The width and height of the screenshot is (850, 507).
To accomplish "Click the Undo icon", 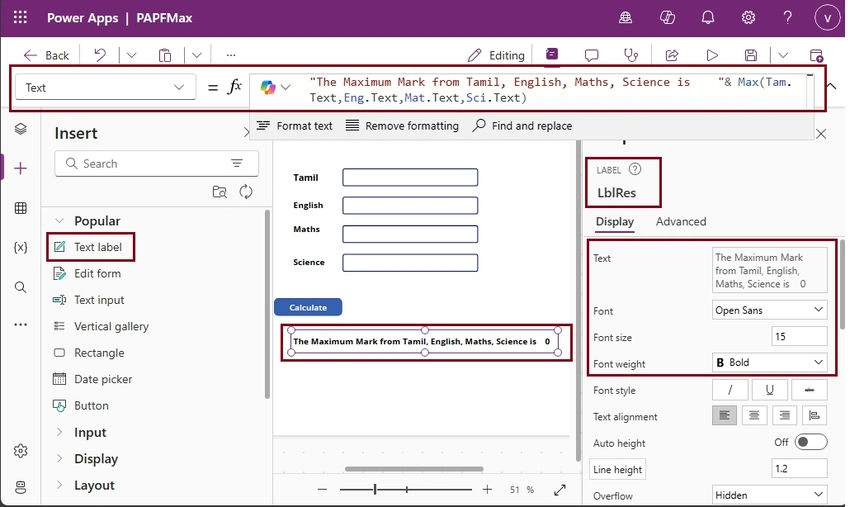I will click(x=100, y=55).
